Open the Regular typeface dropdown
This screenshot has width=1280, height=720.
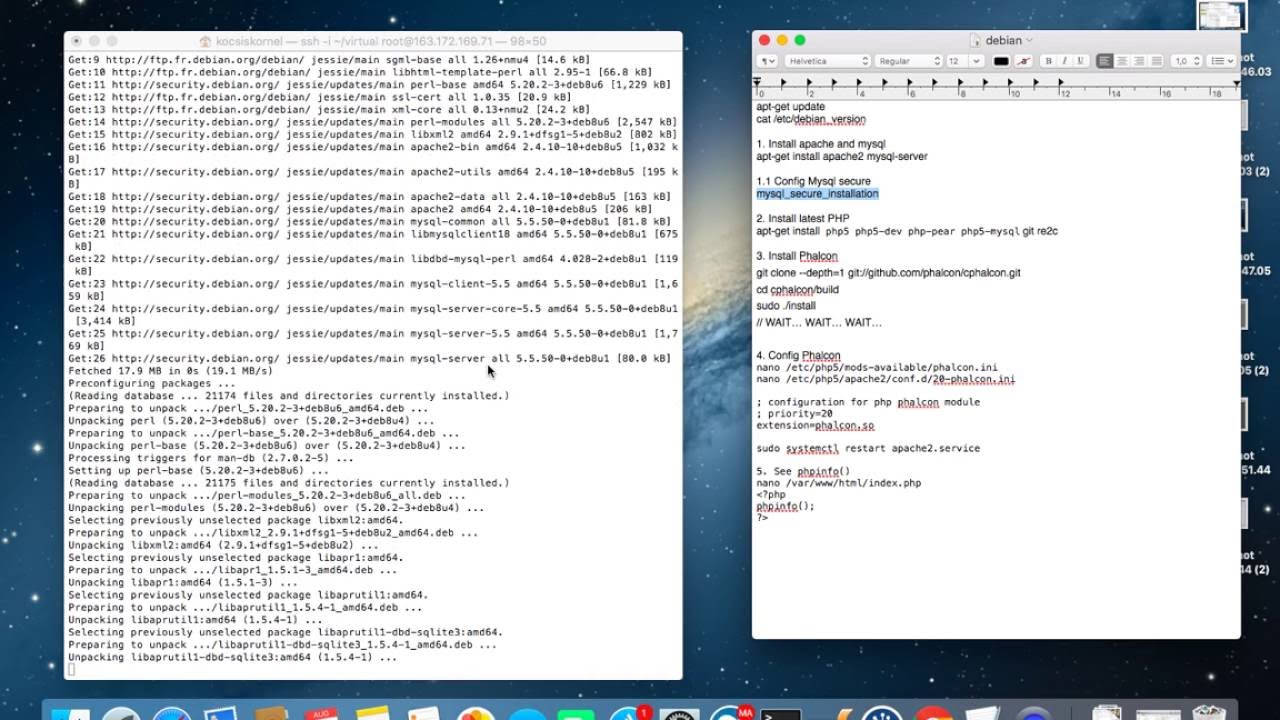click(909, 61)
